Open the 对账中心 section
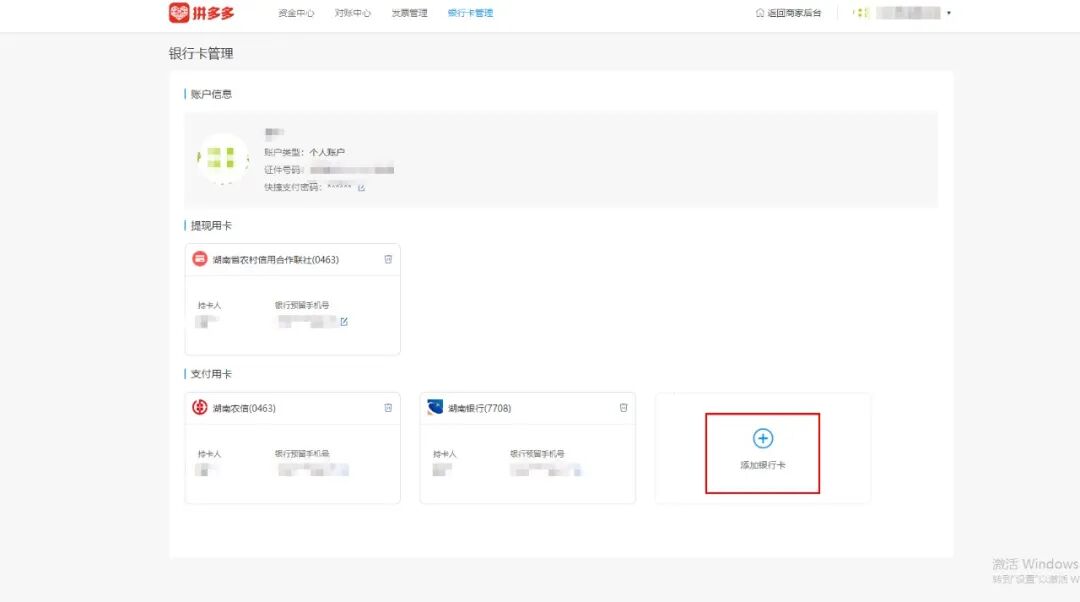The image size is (1080, 602). 353,13
